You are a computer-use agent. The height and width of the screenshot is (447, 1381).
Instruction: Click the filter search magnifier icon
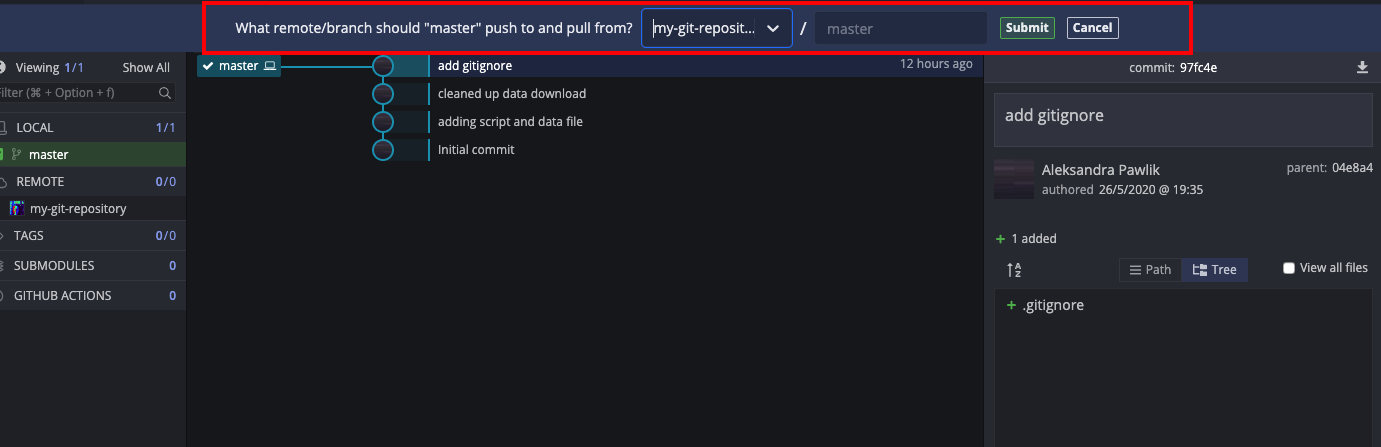pyautogui.click(x=165, y=92)
